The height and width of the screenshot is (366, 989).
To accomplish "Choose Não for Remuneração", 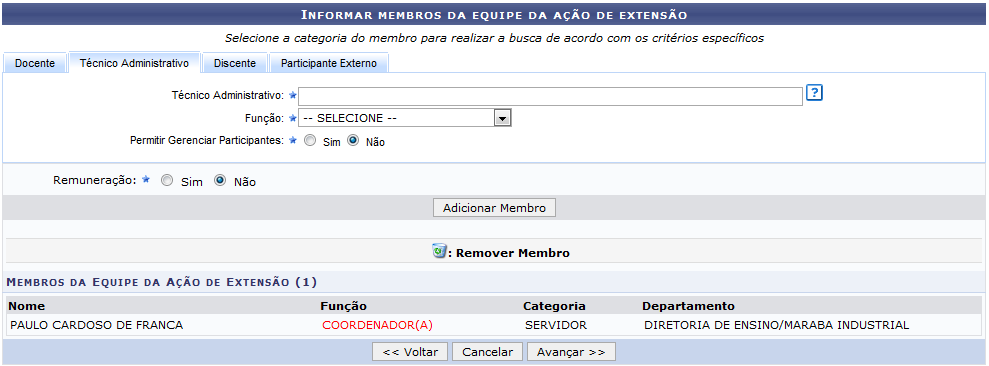I will [x=219, y=180].
